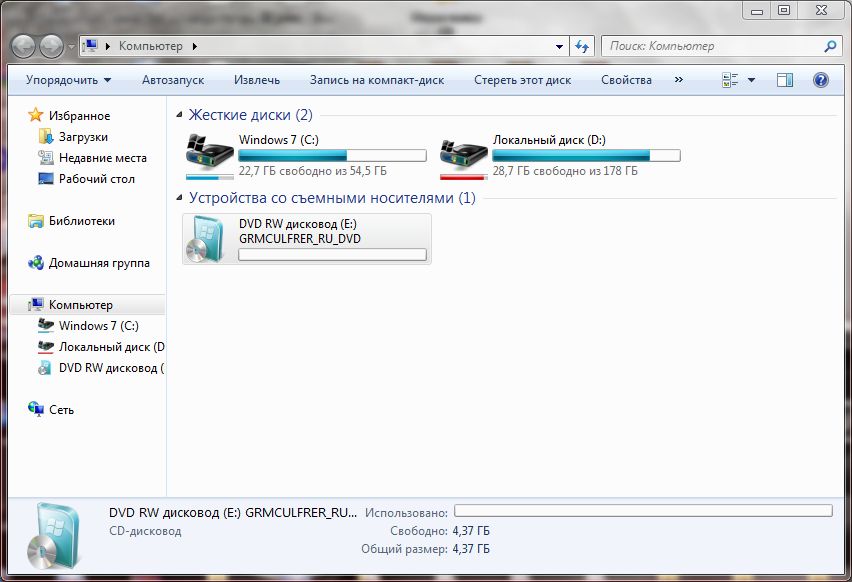Click DVD RW дисковод icon in sidebar
This screenshot has height=582, width=852.
pyautogui.click(x=45, y=367)
